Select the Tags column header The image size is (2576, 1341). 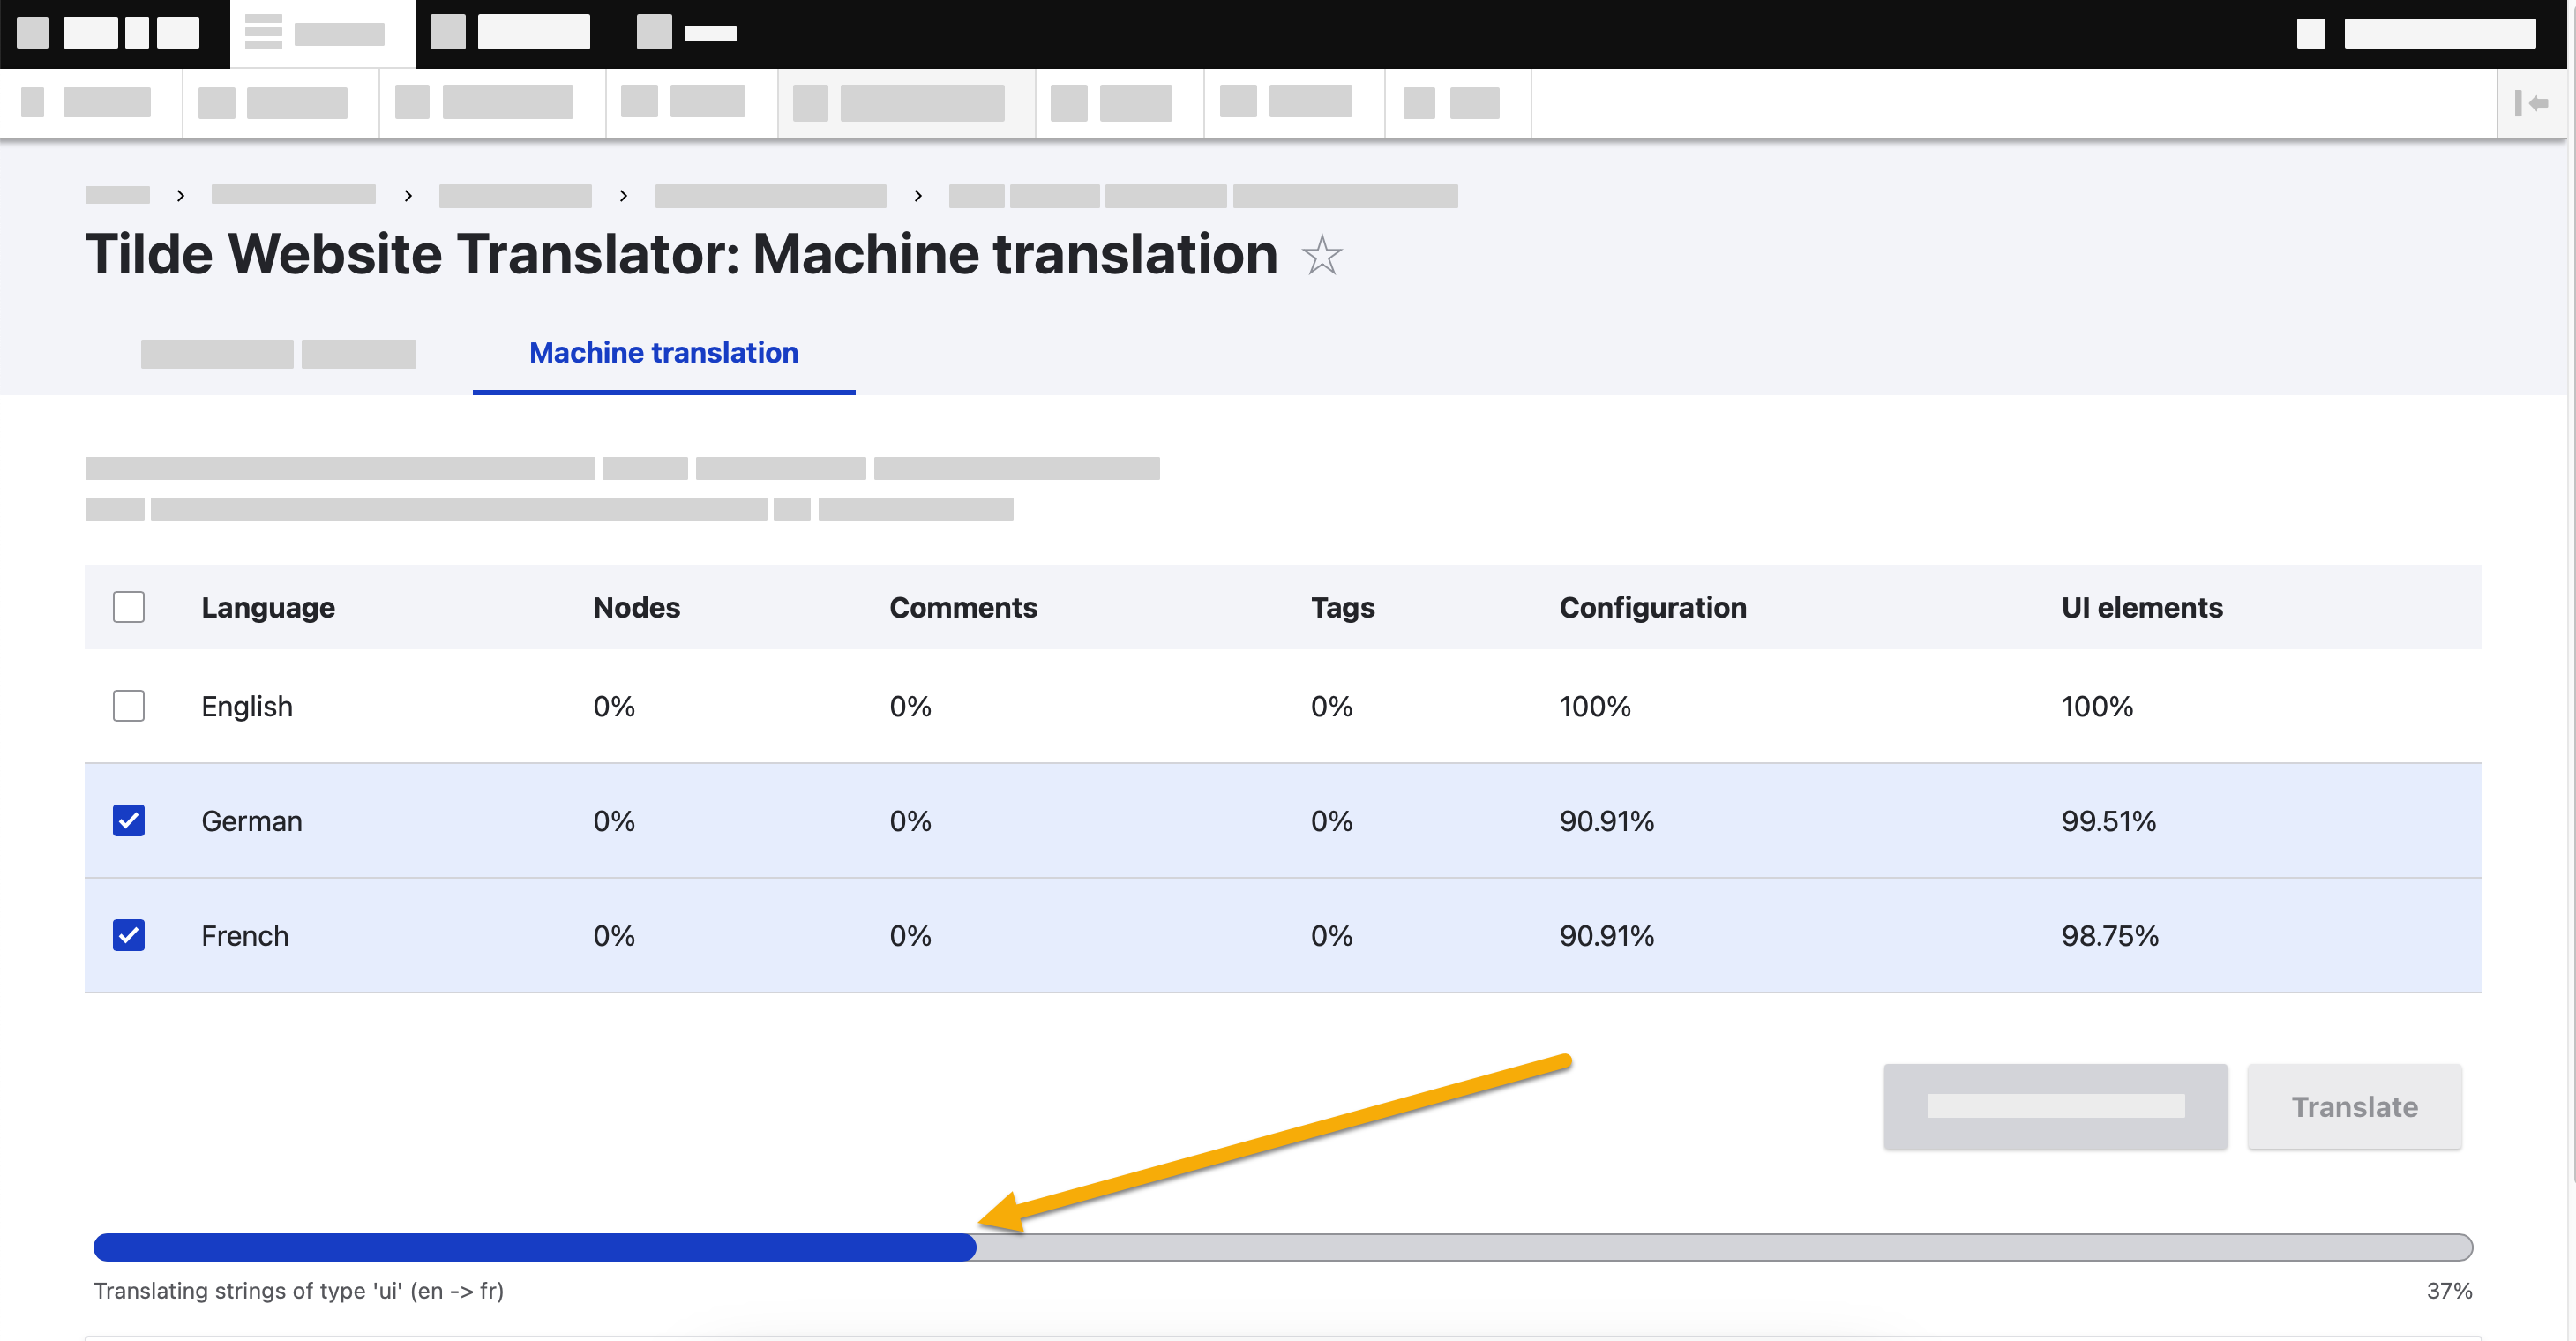[x=1342, y=607]
